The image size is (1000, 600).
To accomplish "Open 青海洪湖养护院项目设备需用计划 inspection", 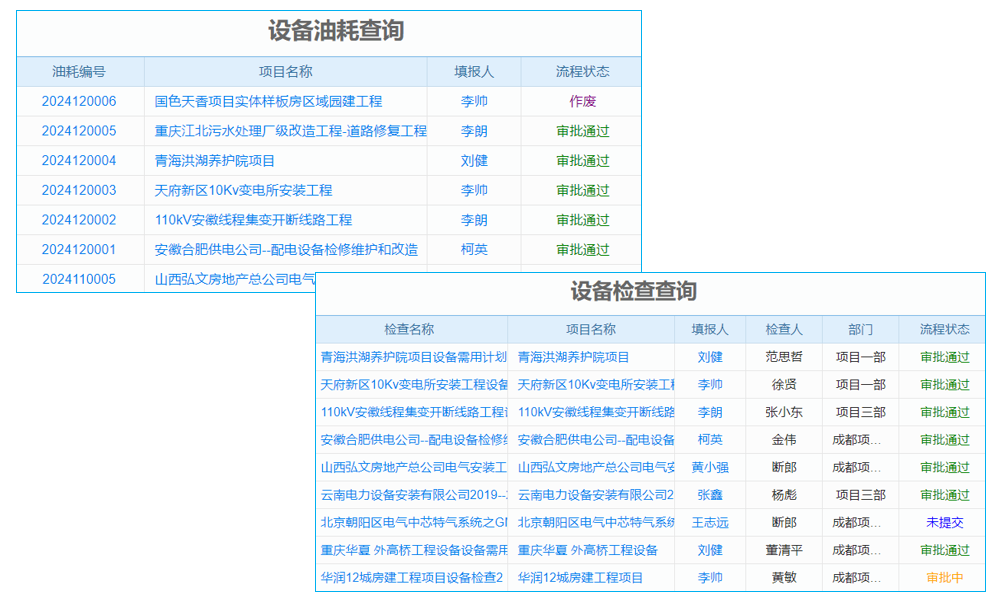I will (415, 356).
